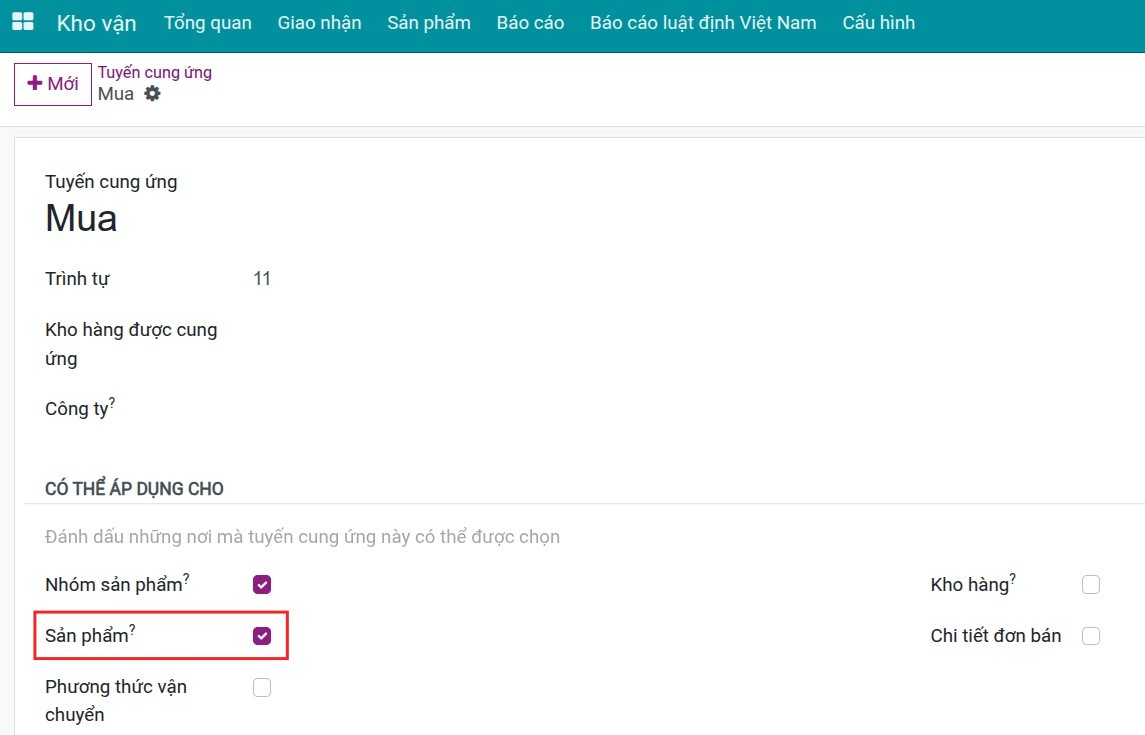Click the help mark beside Nhóm sản phẩm
The width and height of the screenshot is (1145, 735).
(186, 578)
